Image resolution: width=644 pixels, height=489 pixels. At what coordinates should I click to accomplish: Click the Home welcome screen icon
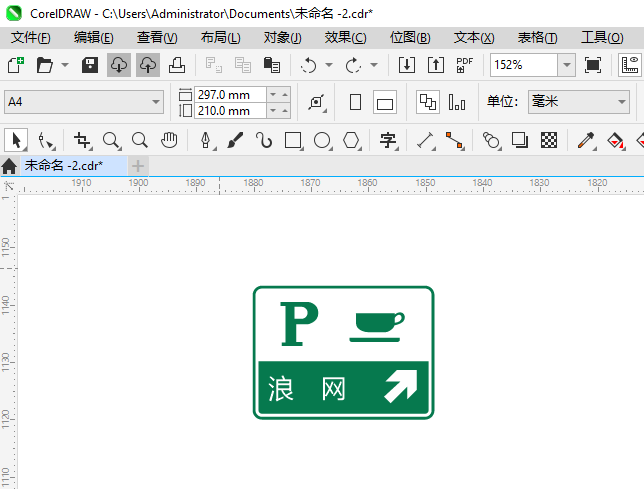point(9,166)
